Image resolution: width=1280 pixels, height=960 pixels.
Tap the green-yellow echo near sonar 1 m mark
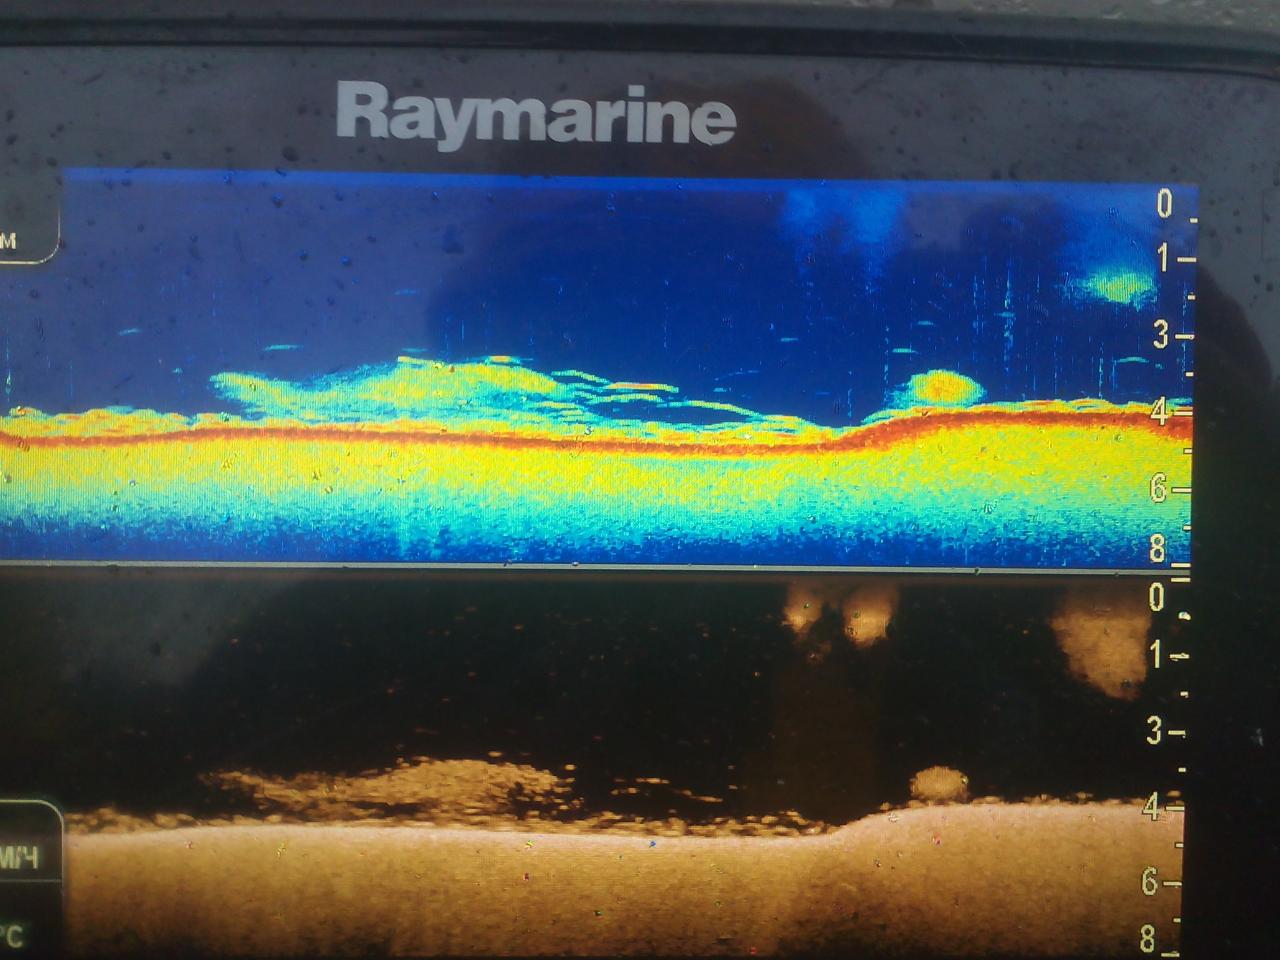pyautogui.click(x=1118, y=286)
